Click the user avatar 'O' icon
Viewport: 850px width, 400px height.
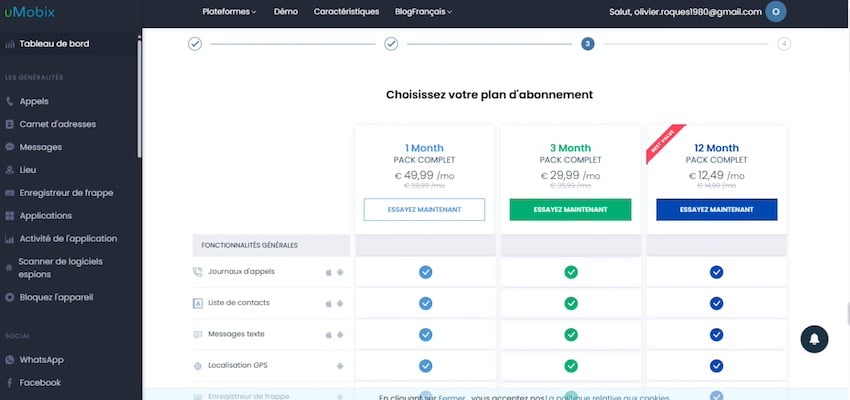(776, 11)
